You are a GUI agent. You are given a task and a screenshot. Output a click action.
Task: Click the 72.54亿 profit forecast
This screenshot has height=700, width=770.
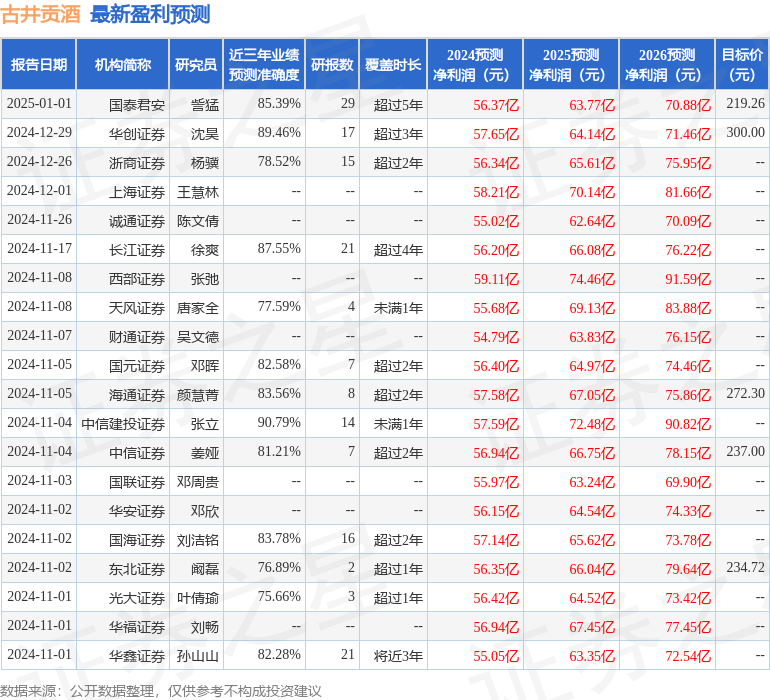(x=688, y=656)
